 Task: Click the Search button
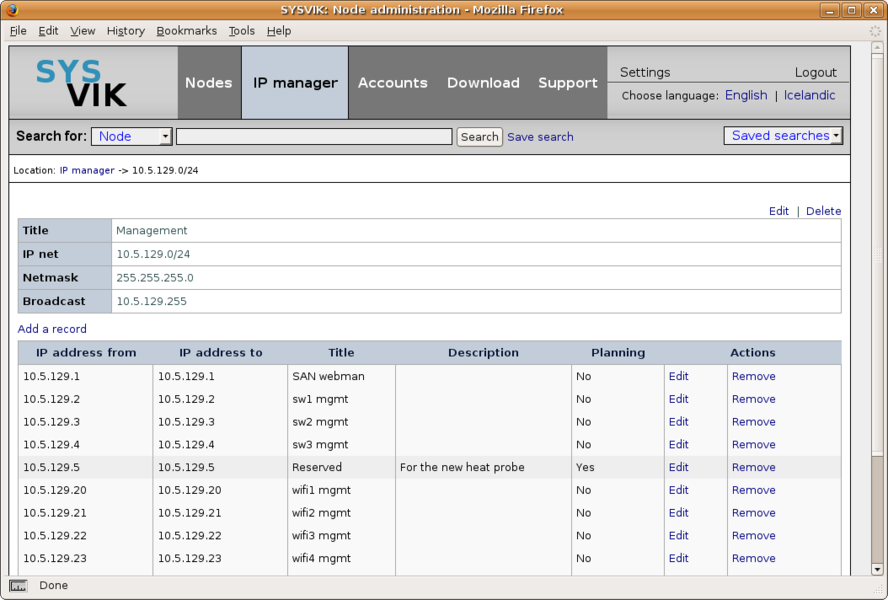[480, 137]
